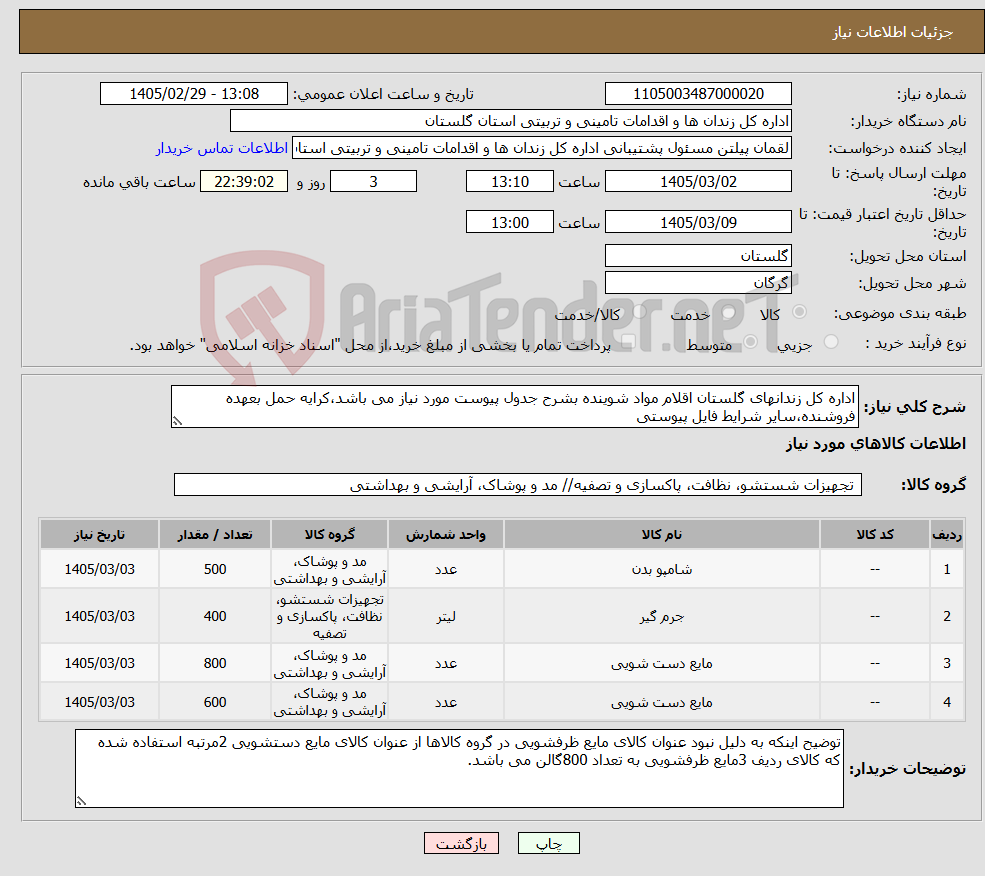Click resize handle of need description textarea

(x=177, y=422)
